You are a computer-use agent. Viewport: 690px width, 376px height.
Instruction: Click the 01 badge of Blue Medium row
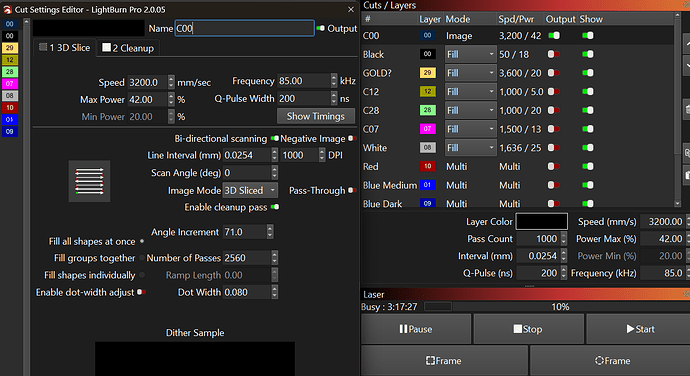427,185
